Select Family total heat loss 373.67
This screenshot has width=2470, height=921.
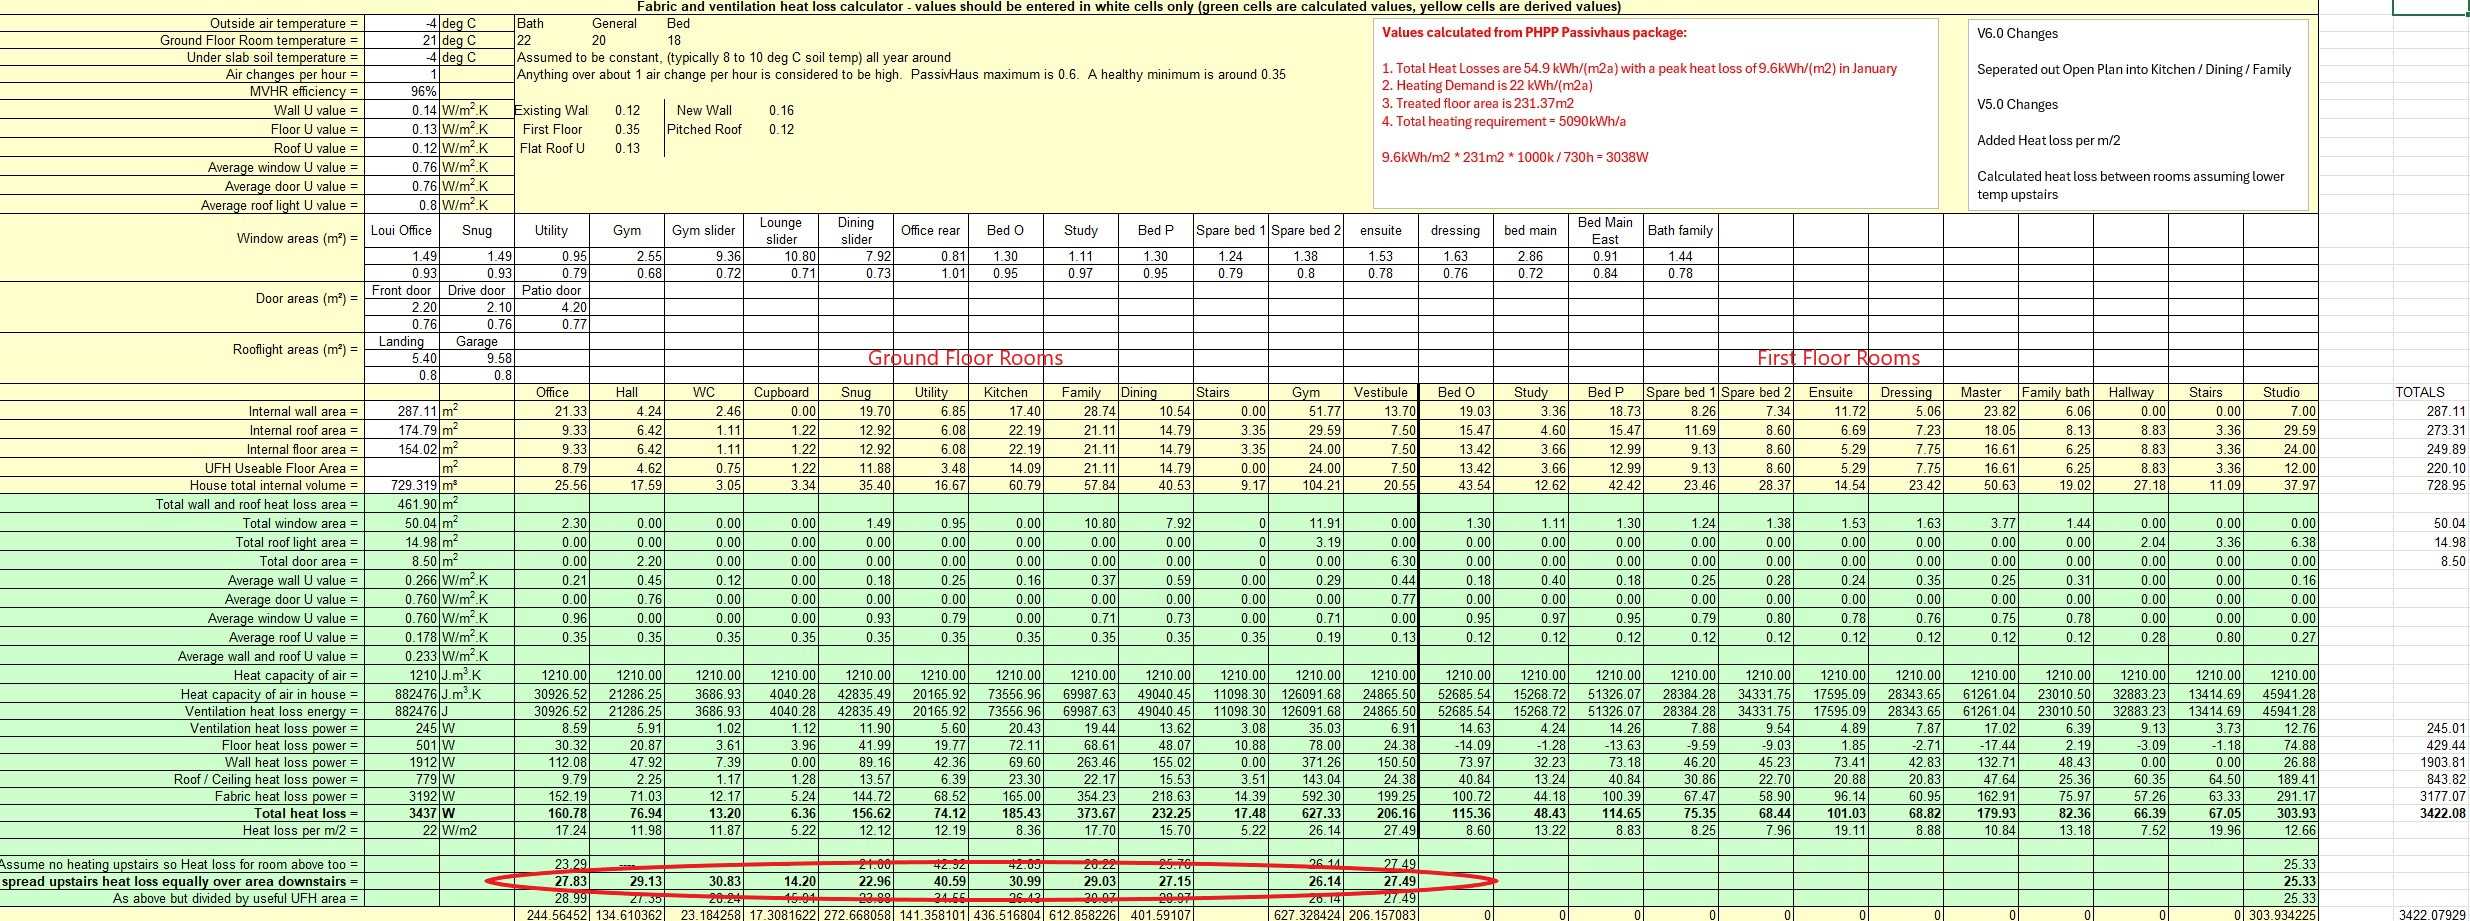pos(1081,814)
